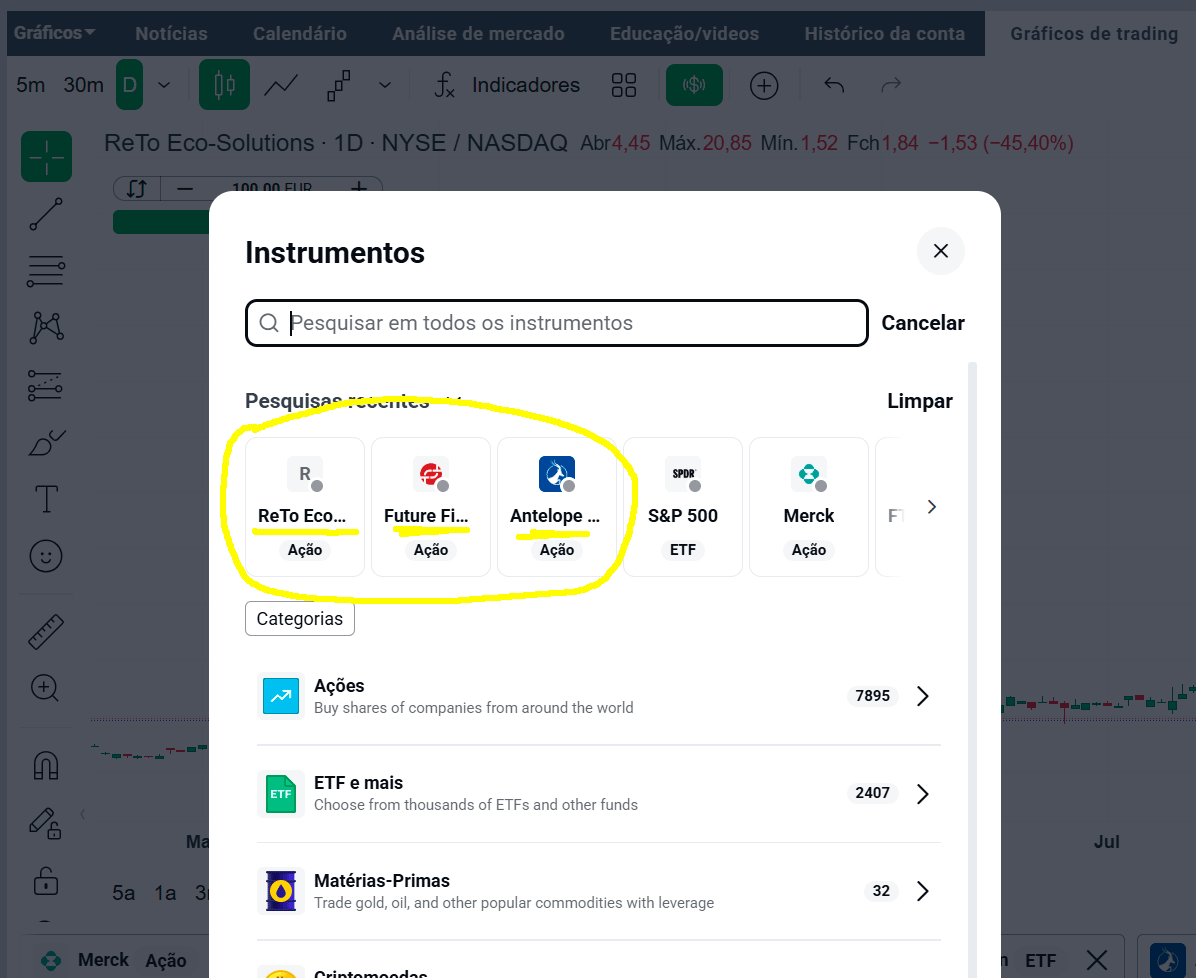Select the 5m timeframe

[x=31, y=85]
